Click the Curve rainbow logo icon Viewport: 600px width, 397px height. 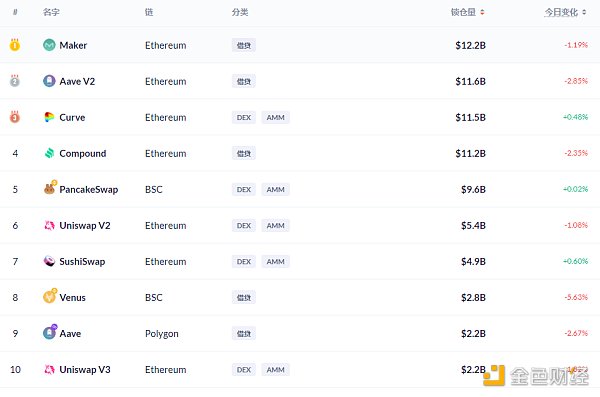(x=49, y=117)
